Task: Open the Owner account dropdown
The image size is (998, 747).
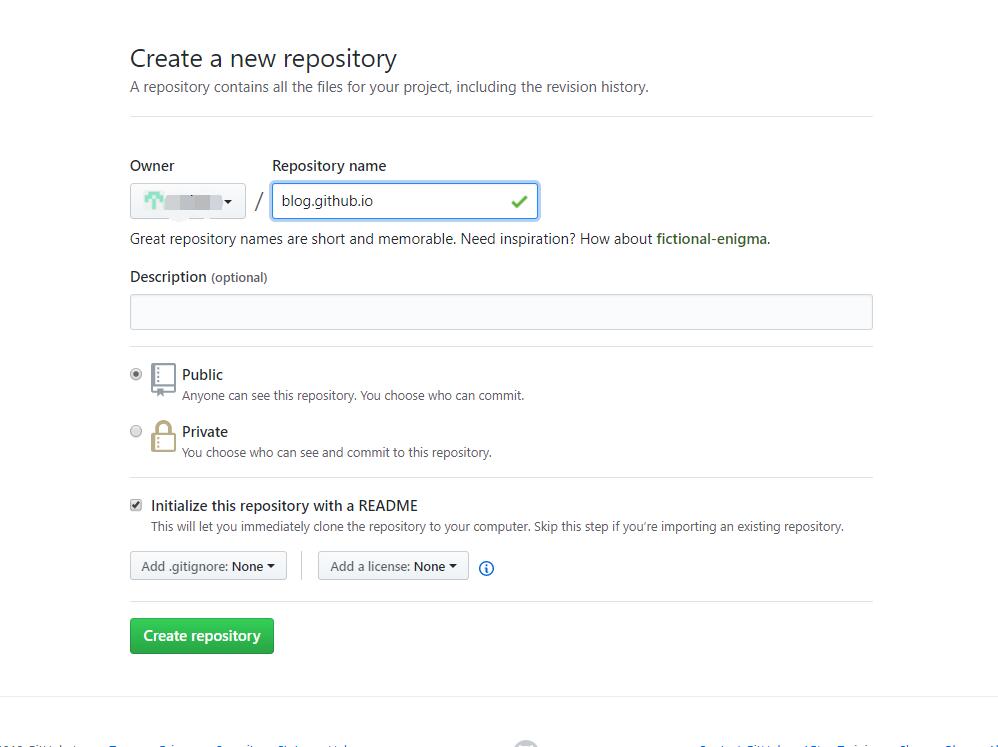Action: tap(188, 201)
